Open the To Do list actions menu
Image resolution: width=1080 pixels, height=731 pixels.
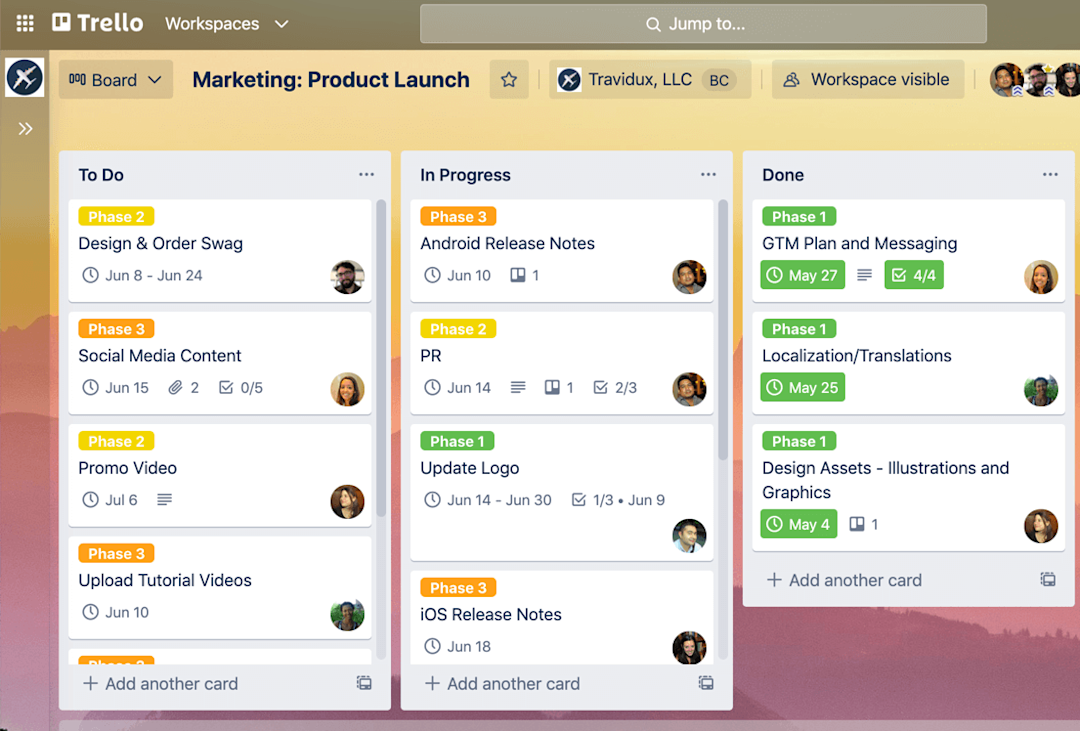[366, 174]
